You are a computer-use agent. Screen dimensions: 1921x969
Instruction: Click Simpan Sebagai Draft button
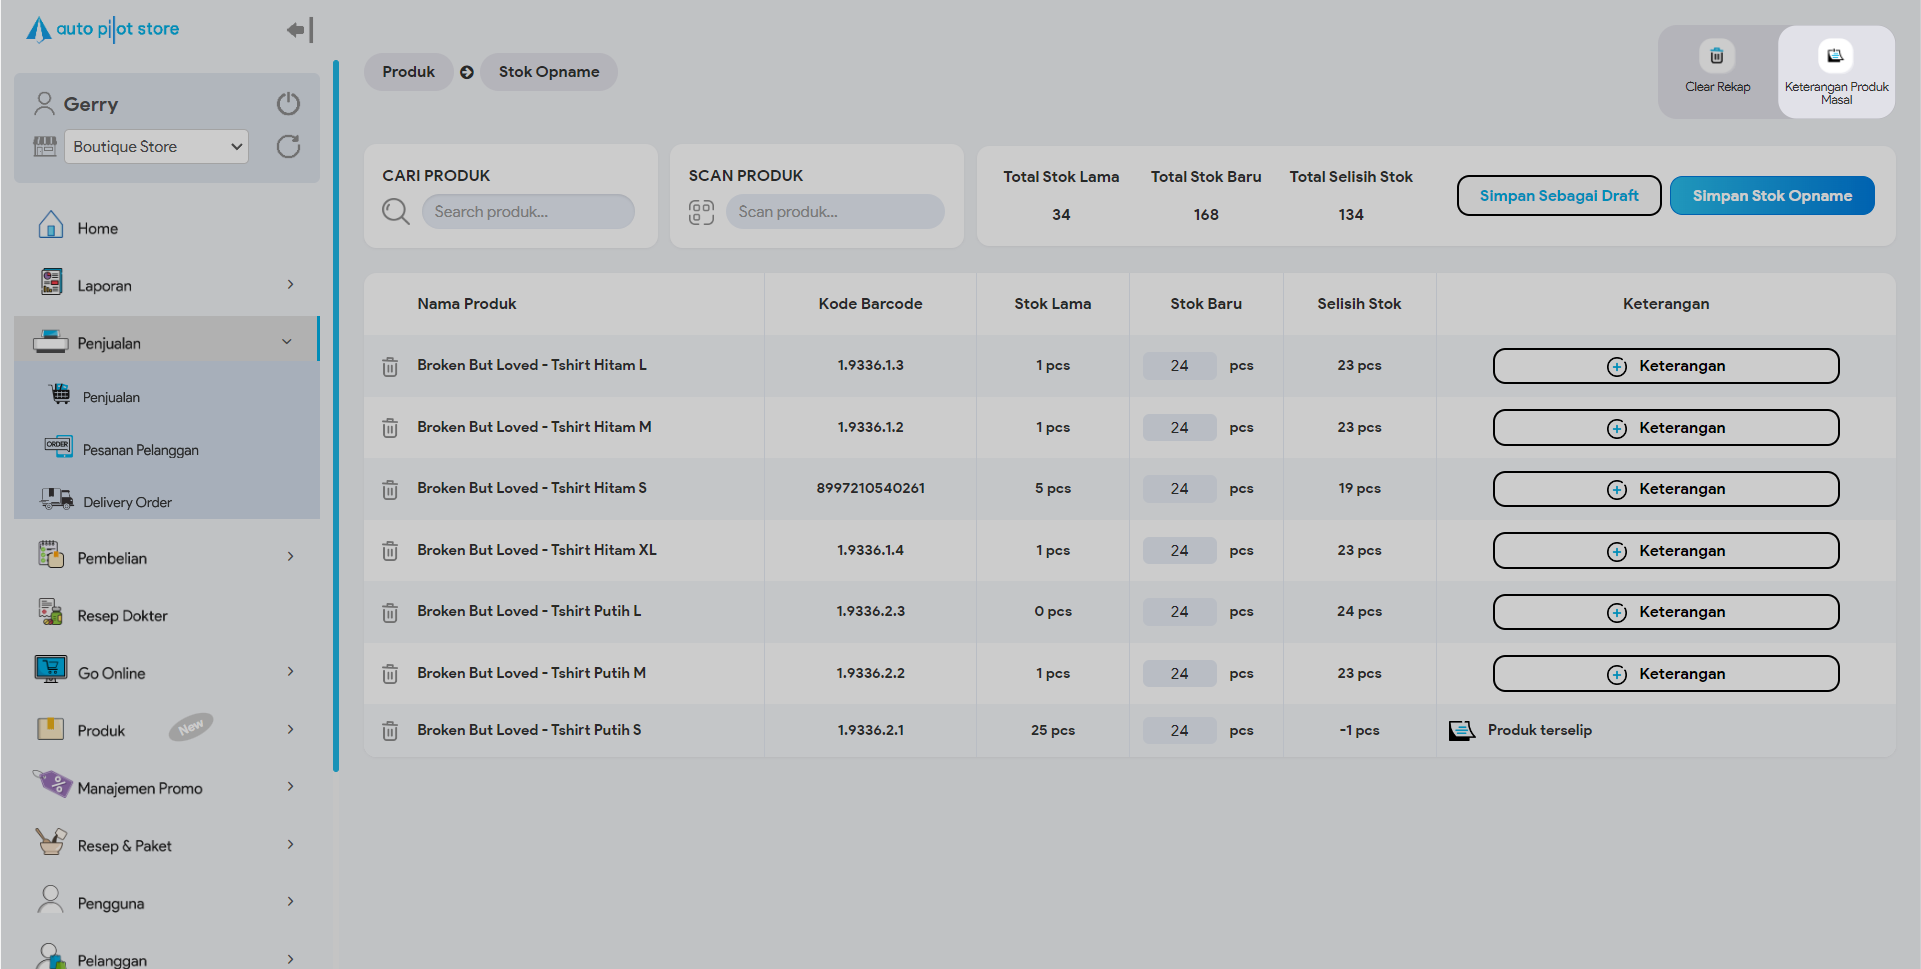(1558, 196)
